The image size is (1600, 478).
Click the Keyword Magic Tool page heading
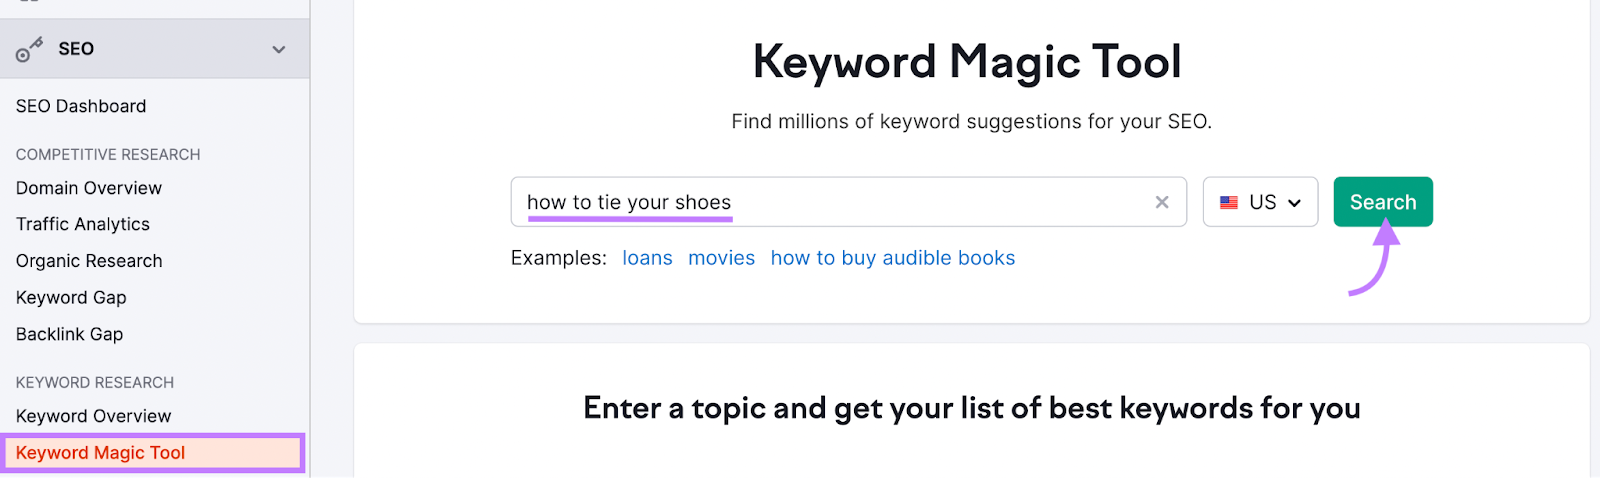(x=967, y=62)
